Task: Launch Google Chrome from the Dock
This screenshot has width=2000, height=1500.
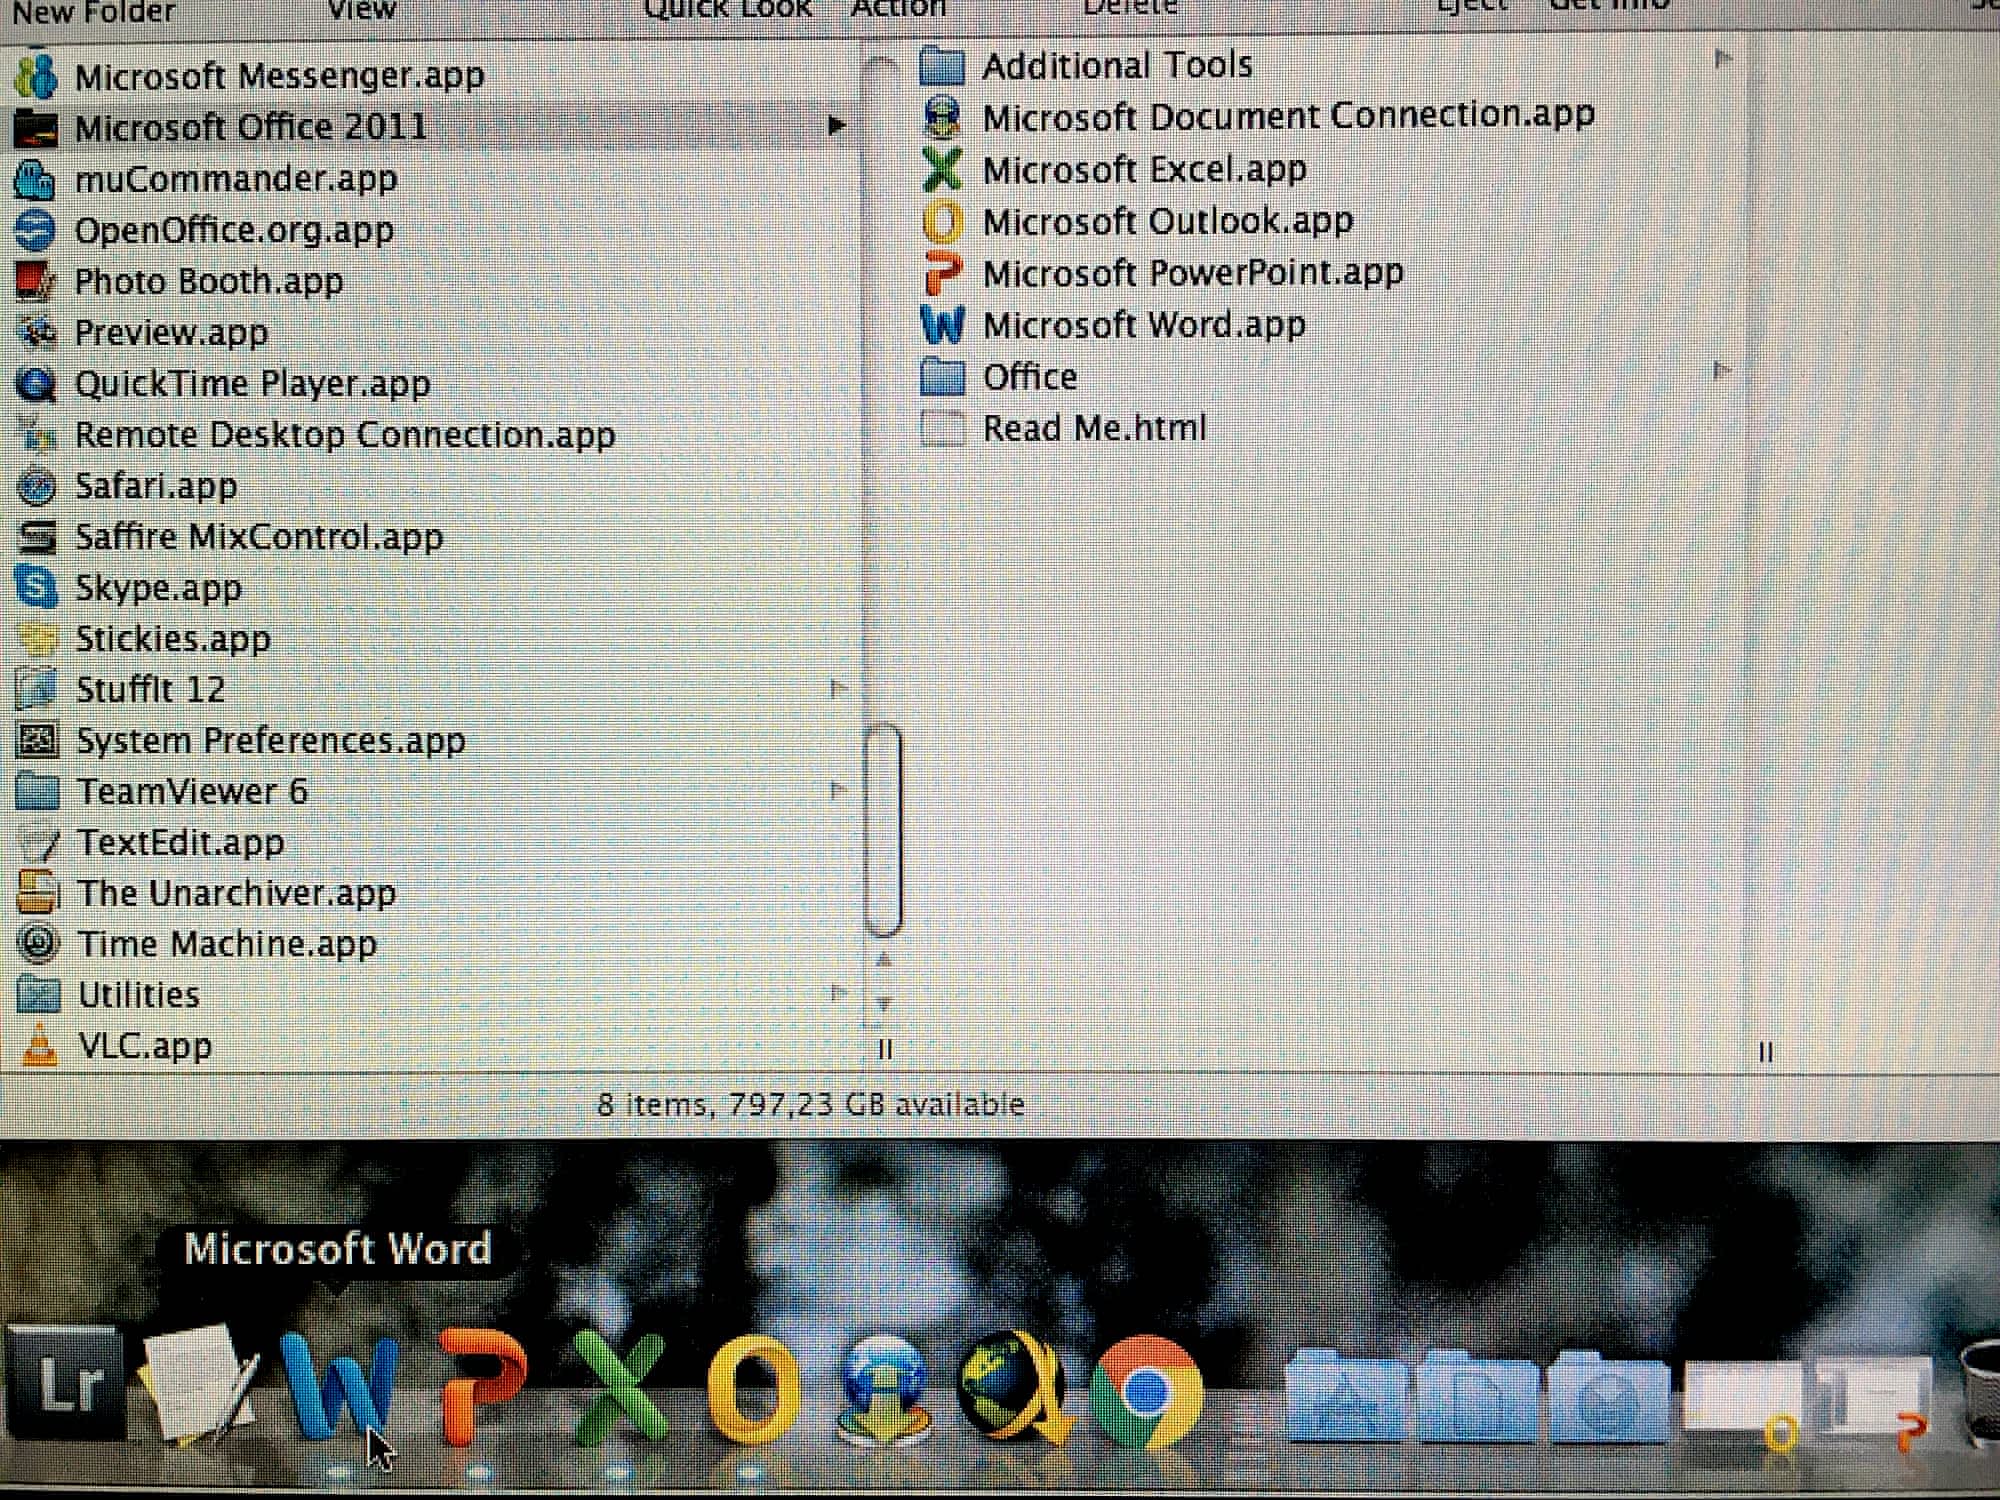Action: [1144, 1392]
